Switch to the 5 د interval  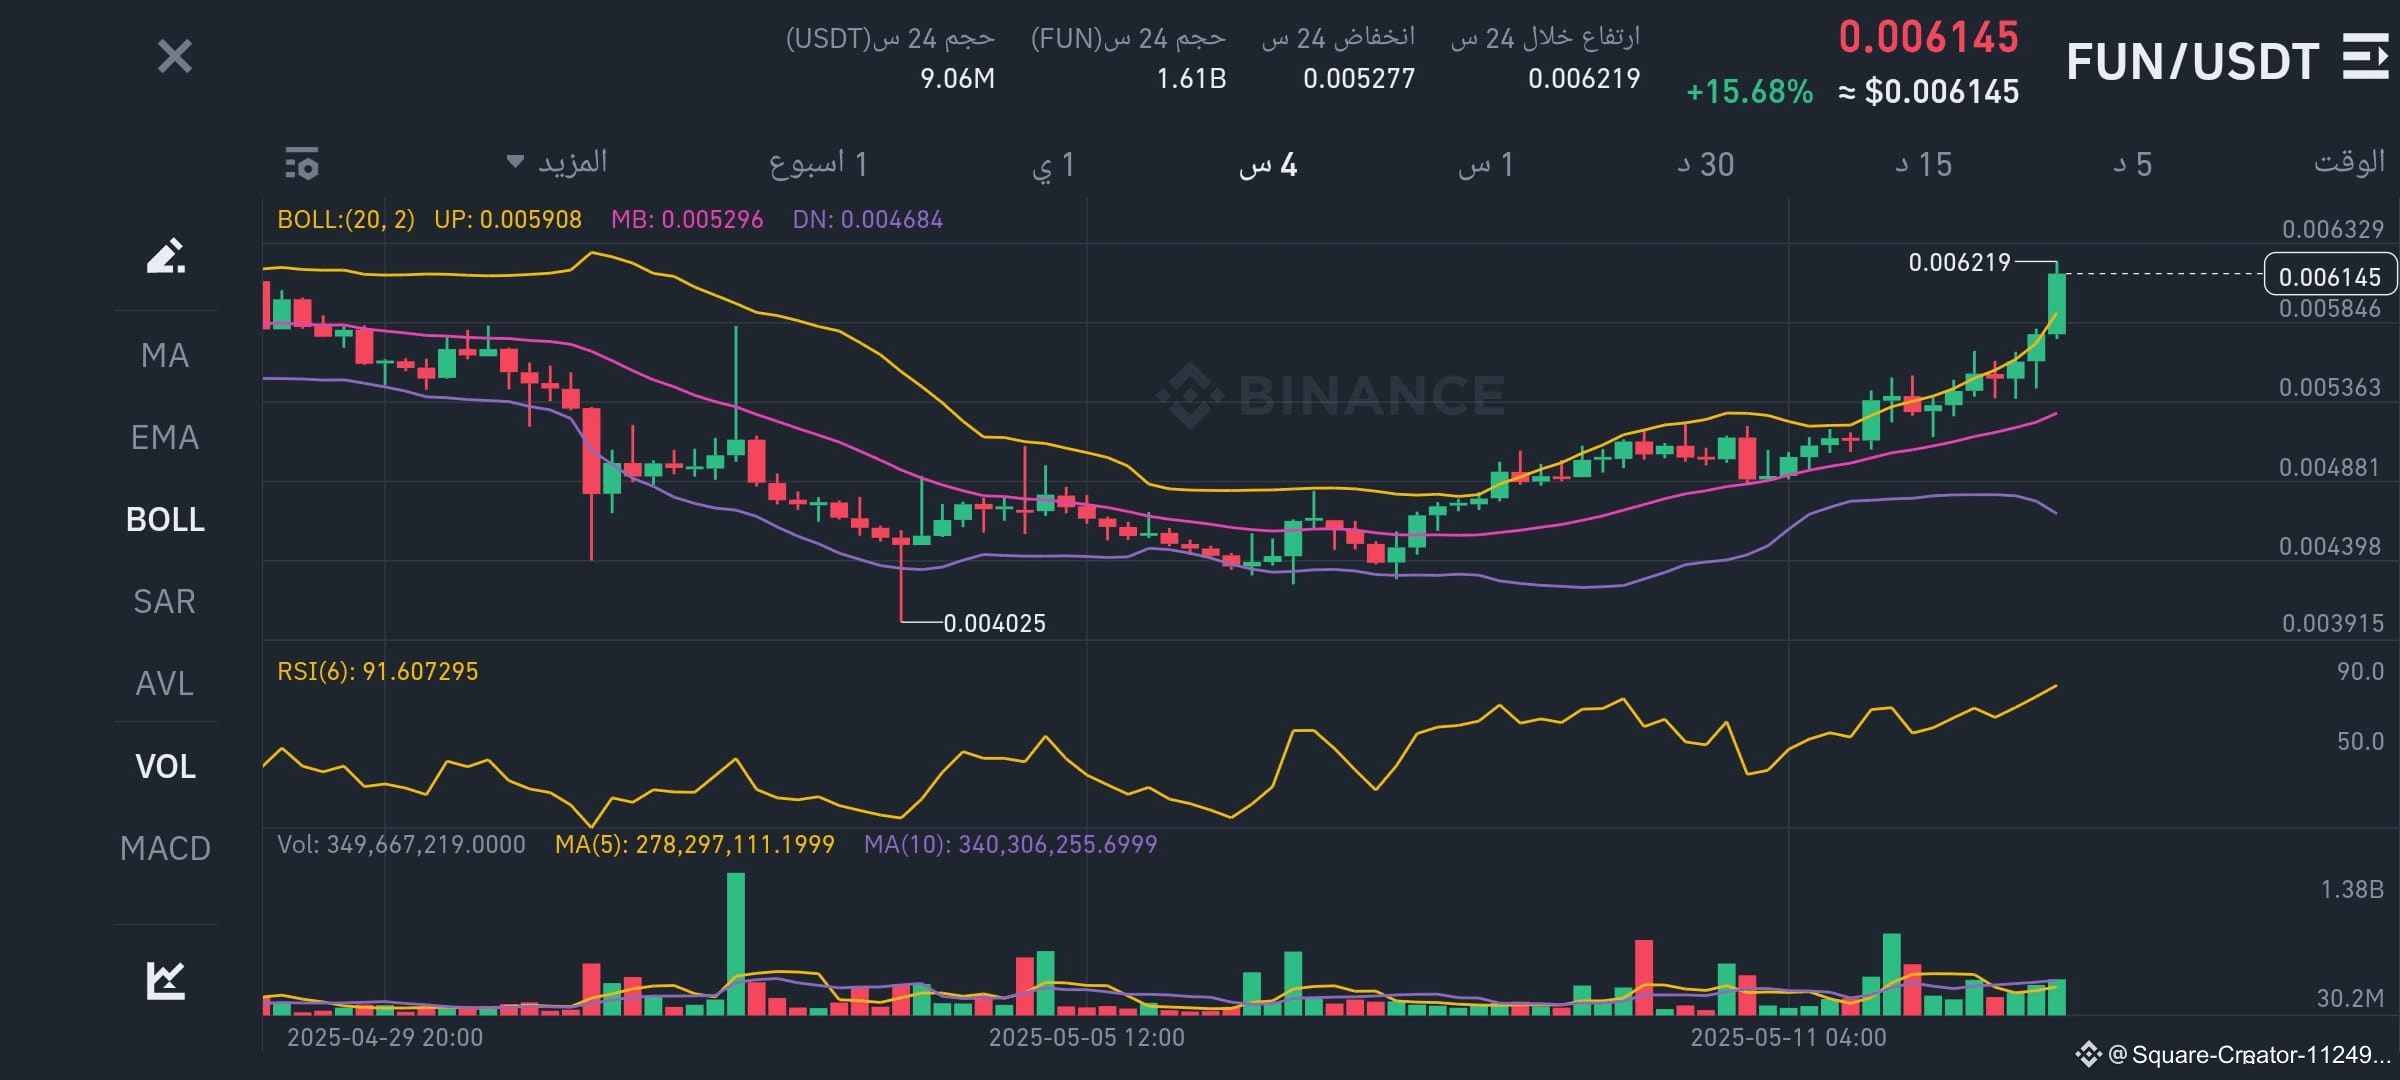2132,165
